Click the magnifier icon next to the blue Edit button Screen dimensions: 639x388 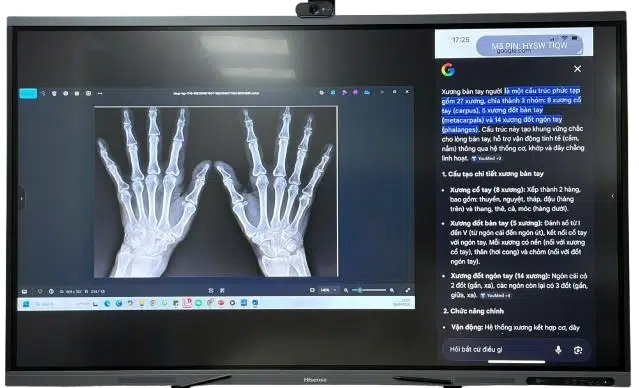pyautogui.click(x=43, y=93)
